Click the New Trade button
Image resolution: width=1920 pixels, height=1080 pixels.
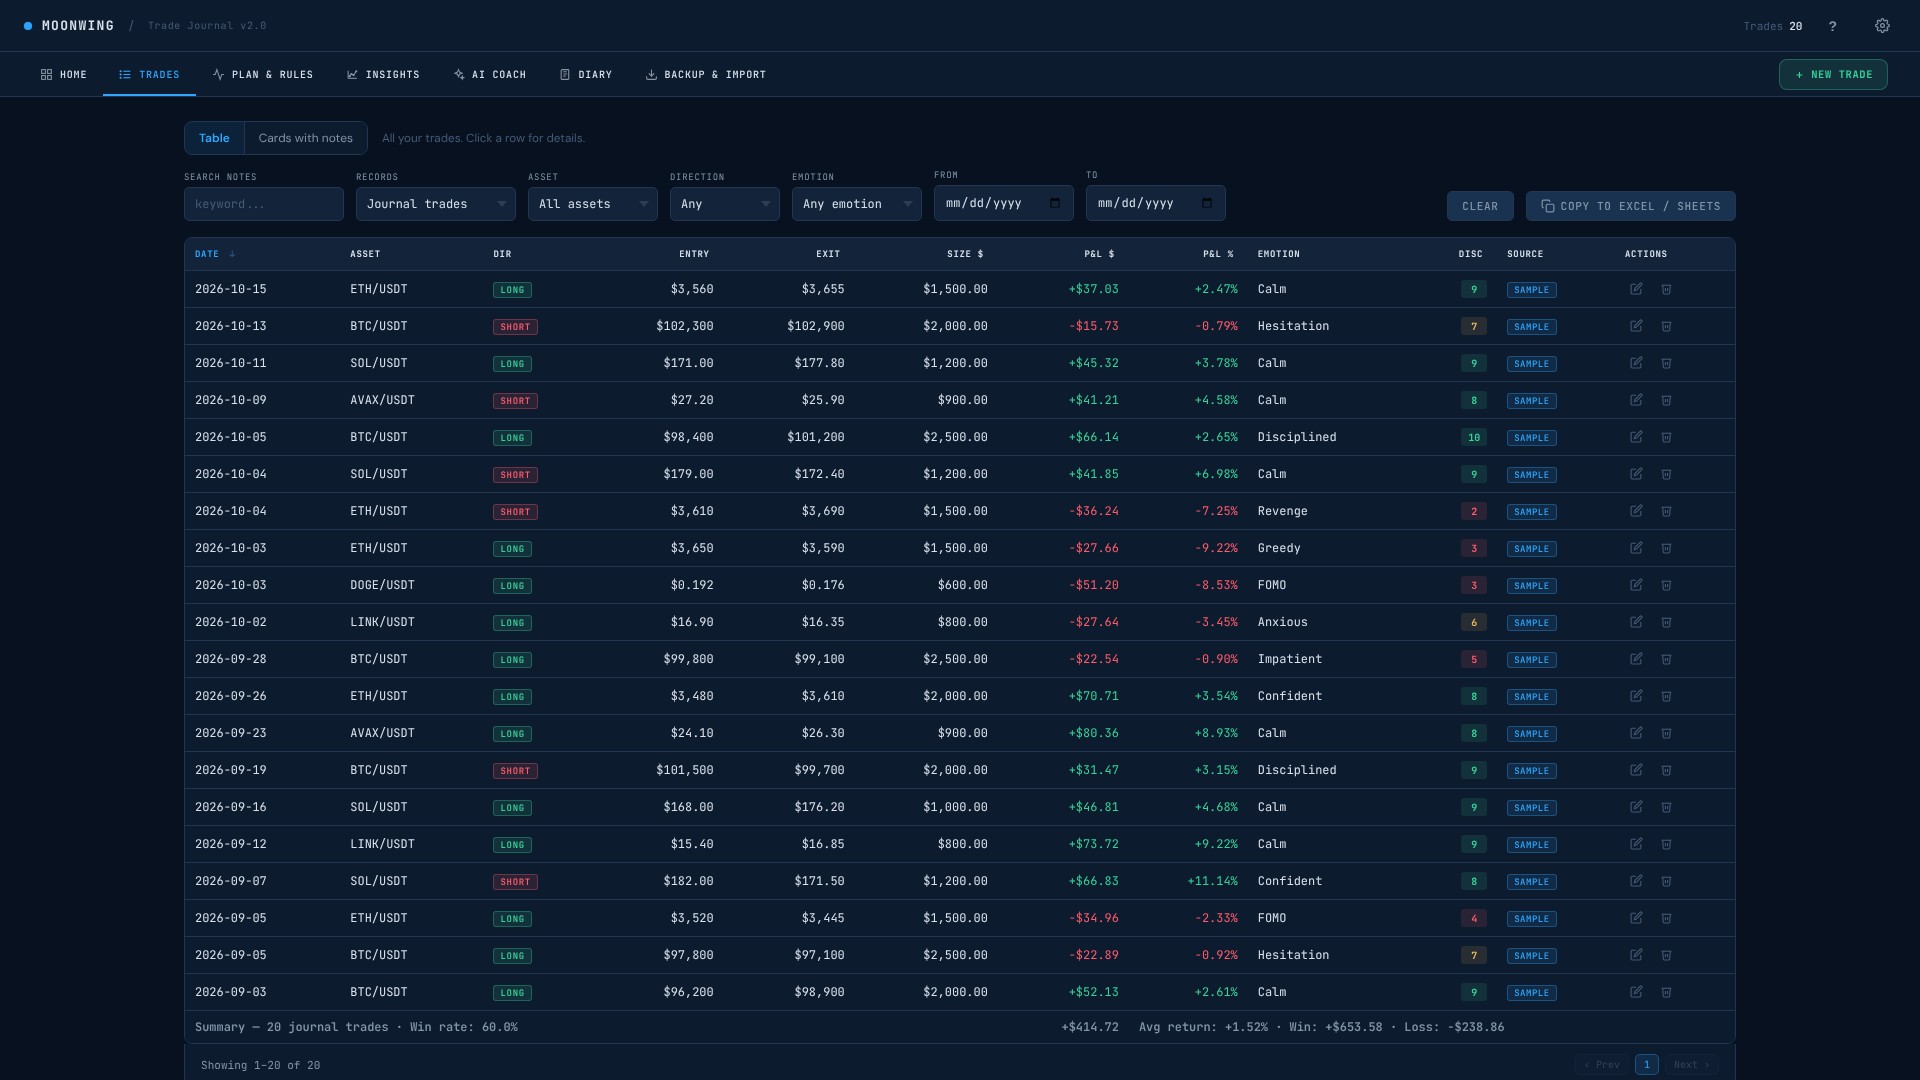pos(1833,75)
